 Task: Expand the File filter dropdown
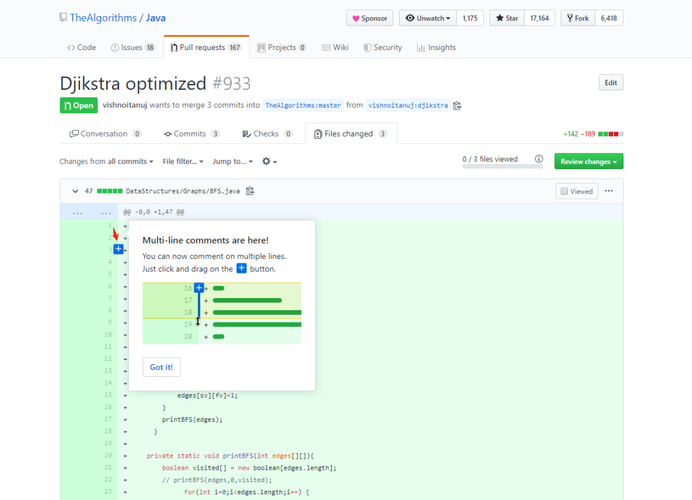pos(183,161)
